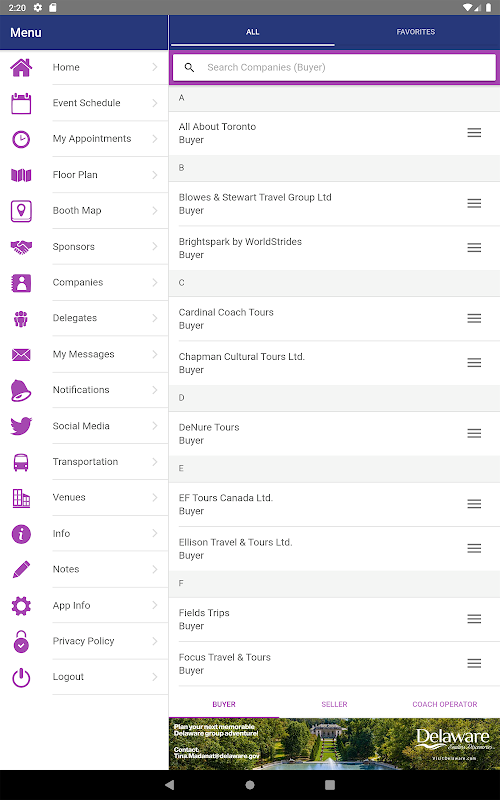Viewport: 500px width, 800px height.
Task: Open the Home house icon
Action: [21, 67]
